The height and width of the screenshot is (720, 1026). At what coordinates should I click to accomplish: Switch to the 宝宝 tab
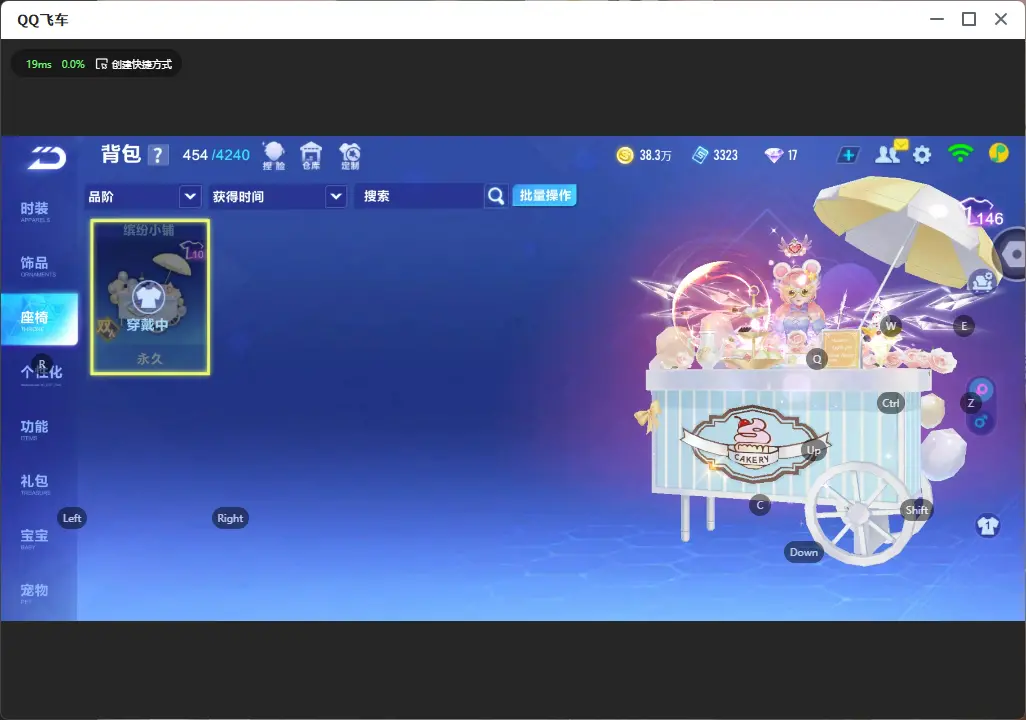(35, 537)
